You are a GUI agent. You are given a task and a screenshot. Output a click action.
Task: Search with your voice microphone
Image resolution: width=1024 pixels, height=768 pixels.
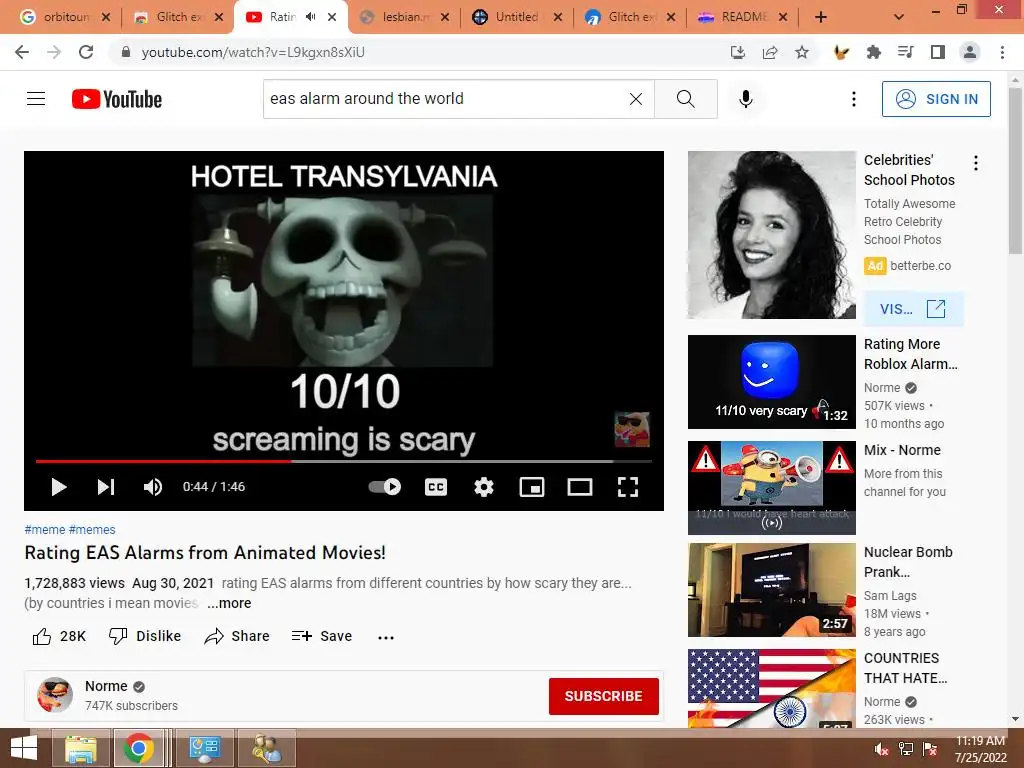coord(746,99)
